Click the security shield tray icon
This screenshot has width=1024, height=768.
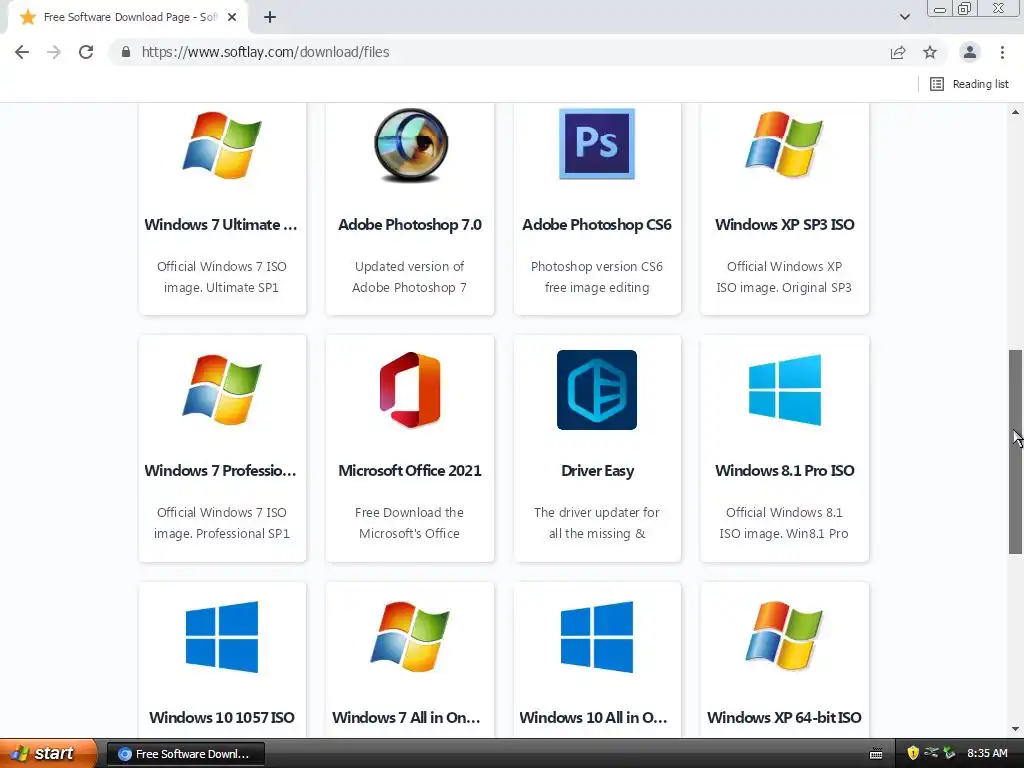click(x=913, y=753)
